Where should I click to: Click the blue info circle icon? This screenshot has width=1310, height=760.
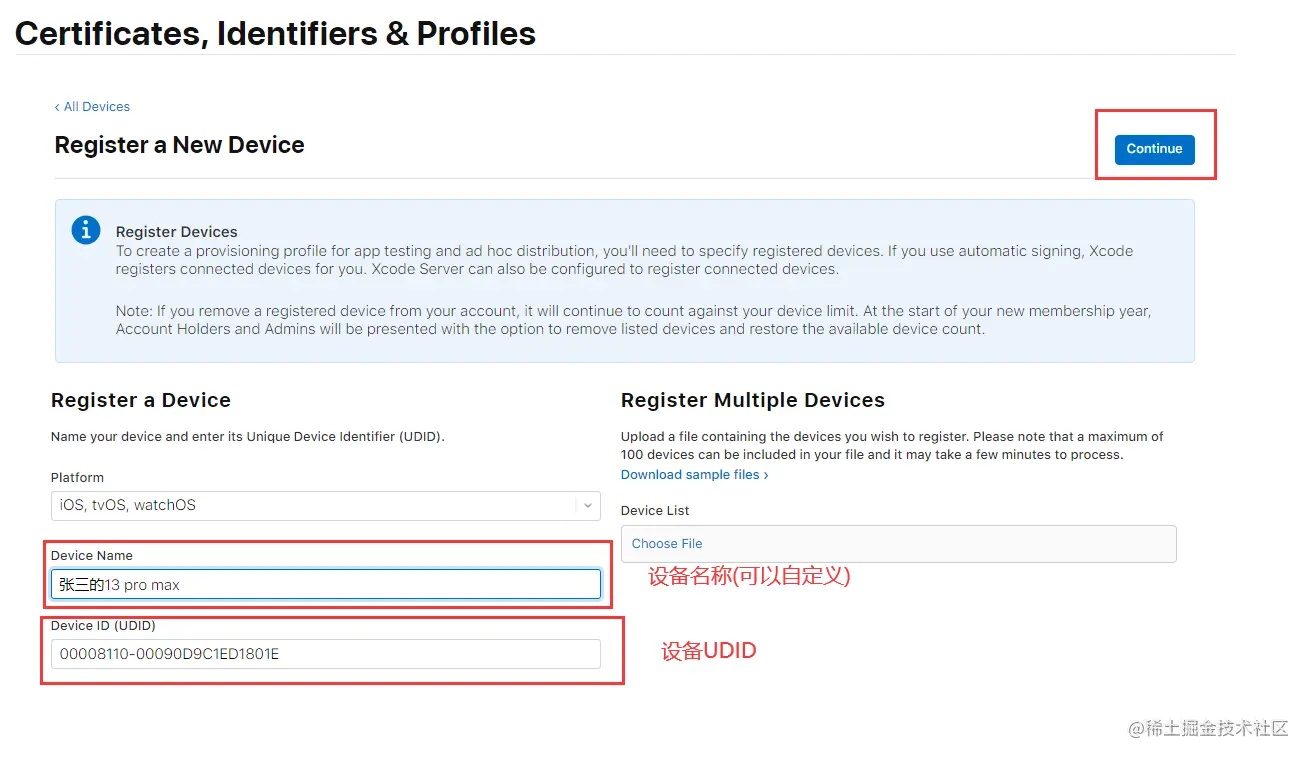tap(86, 230)
